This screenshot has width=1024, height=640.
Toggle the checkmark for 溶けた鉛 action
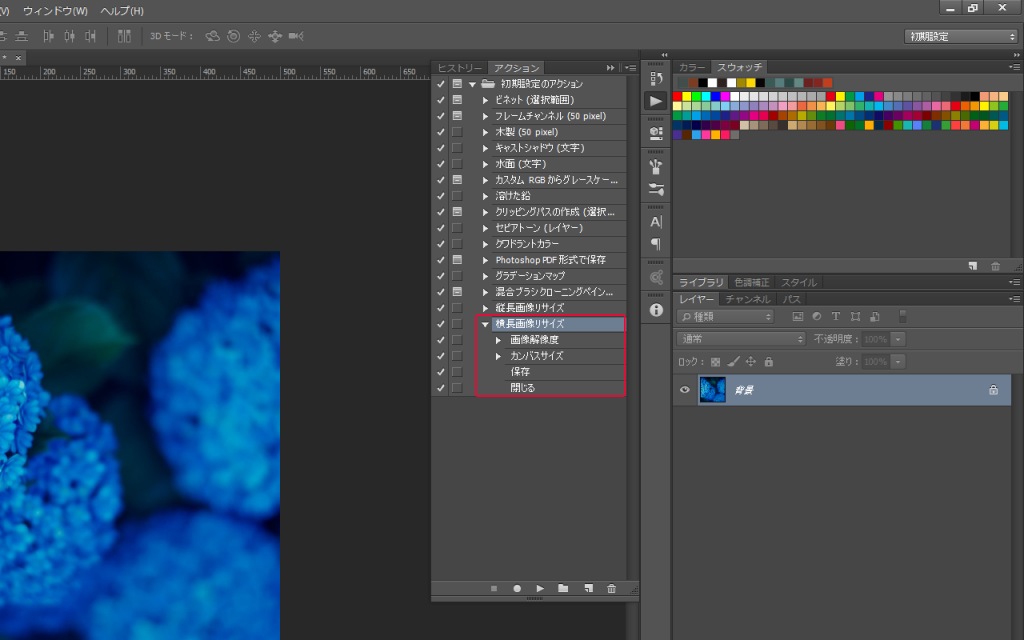[x=441, y=196]
